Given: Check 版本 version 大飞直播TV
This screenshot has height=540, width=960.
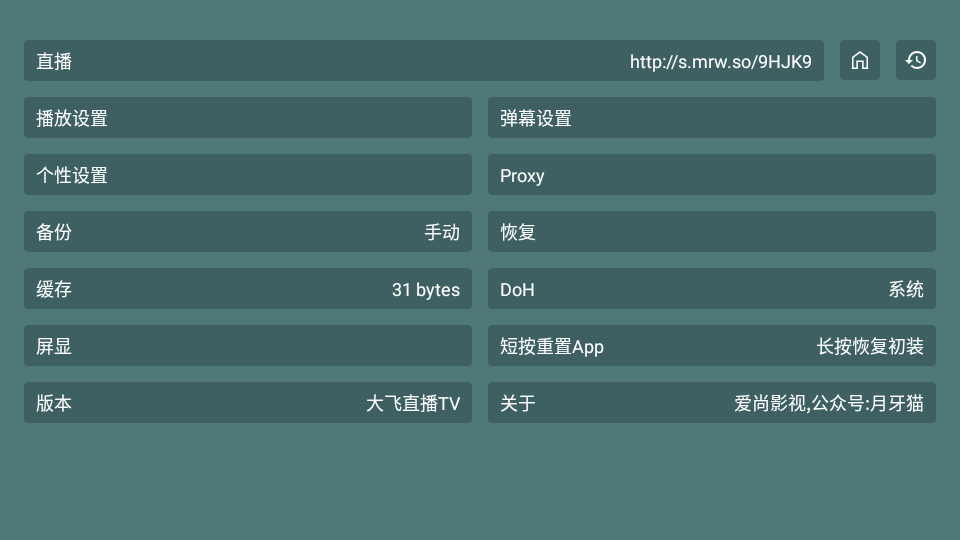Looking at the screenshot, I should point(248,403).
